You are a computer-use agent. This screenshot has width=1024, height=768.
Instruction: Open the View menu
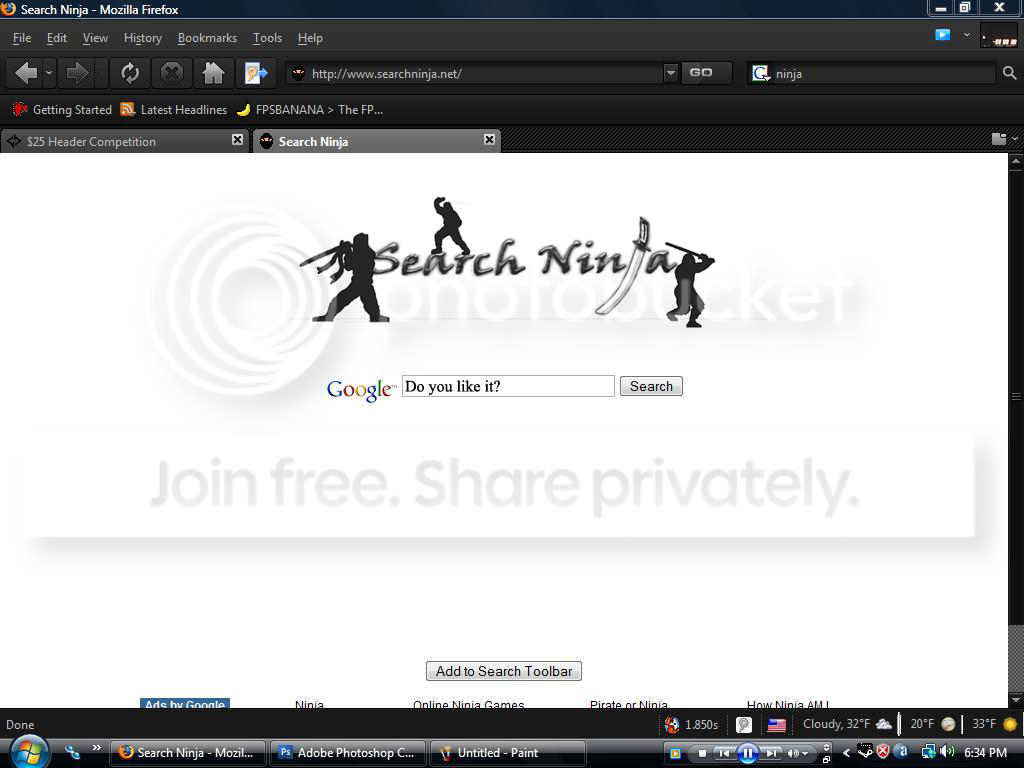pyautogui.click(x=95, y=38)
